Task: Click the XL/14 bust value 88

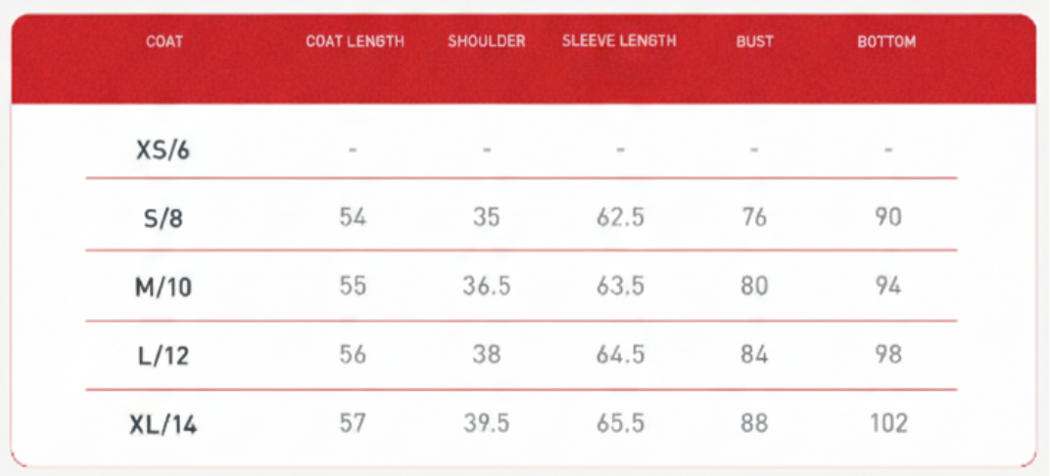Action: point(755,423)
